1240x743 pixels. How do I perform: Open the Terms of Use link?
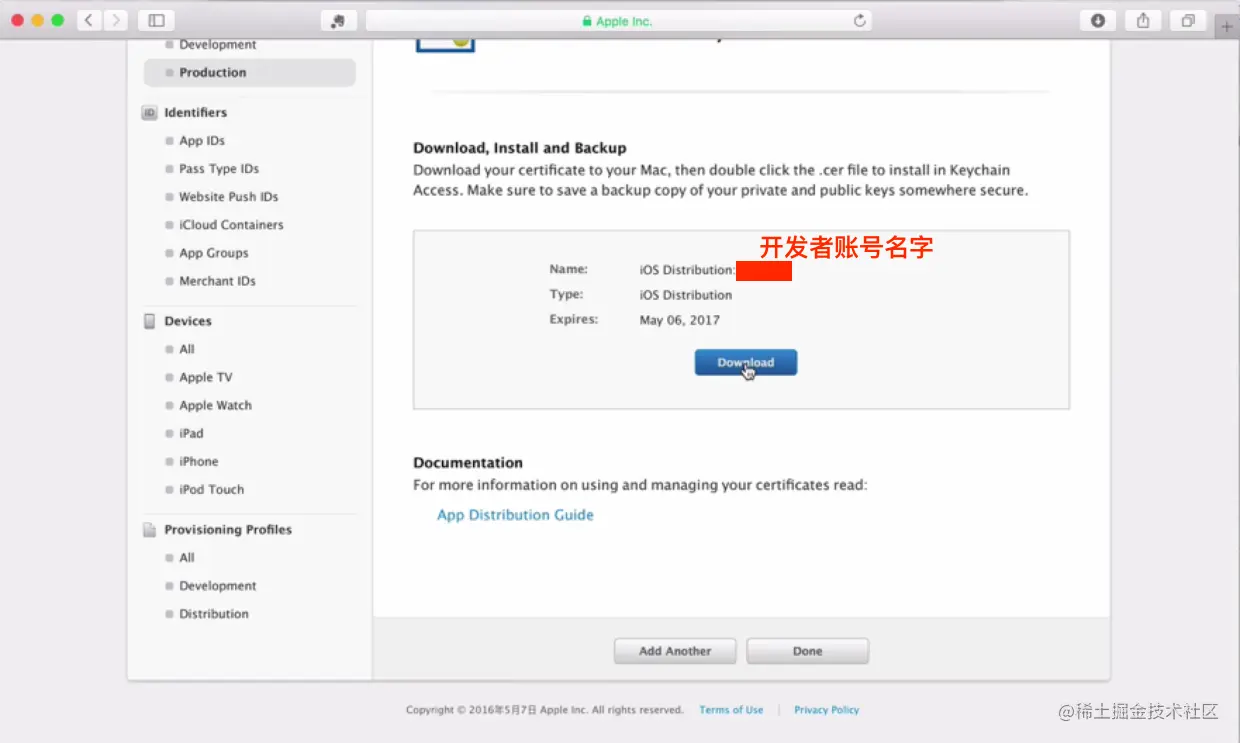coord(731,710)
